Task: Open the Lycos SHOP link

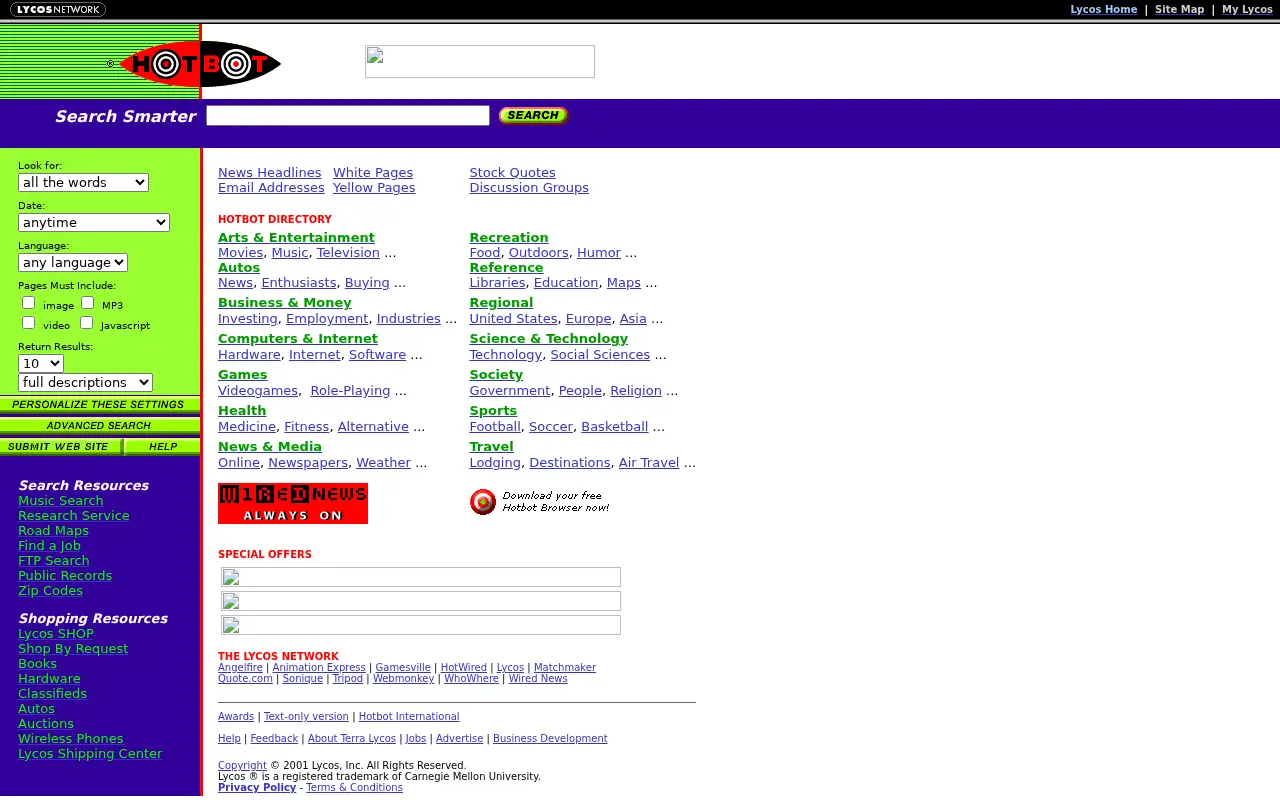Action: pyautogui.click(x=56, y=634)
